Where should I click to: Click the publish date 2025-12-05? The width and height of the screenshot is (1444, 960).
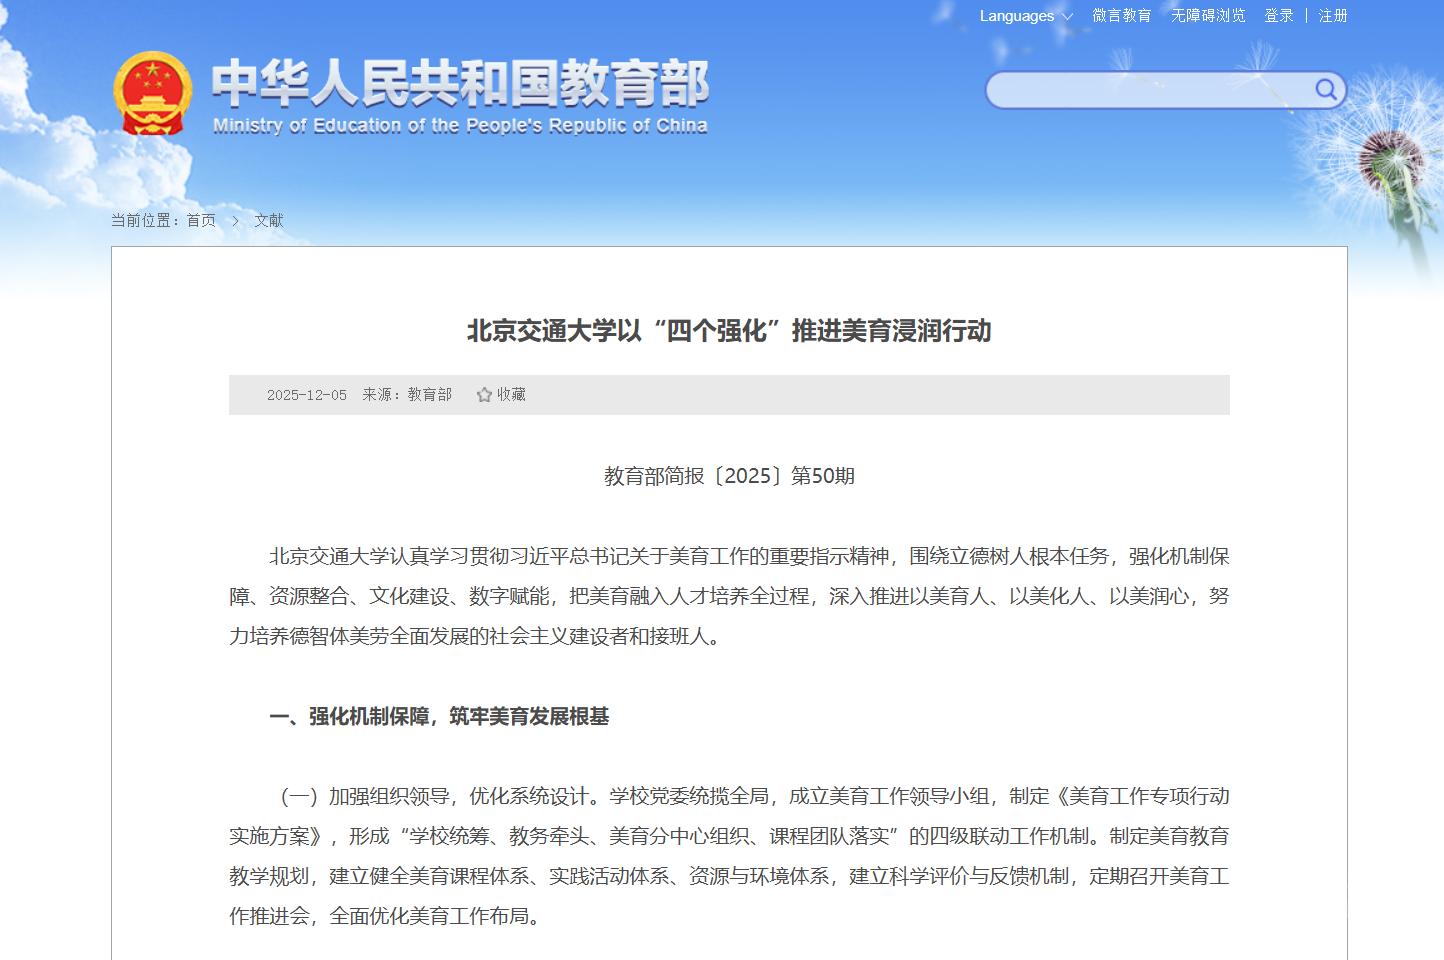click(307, 395)
